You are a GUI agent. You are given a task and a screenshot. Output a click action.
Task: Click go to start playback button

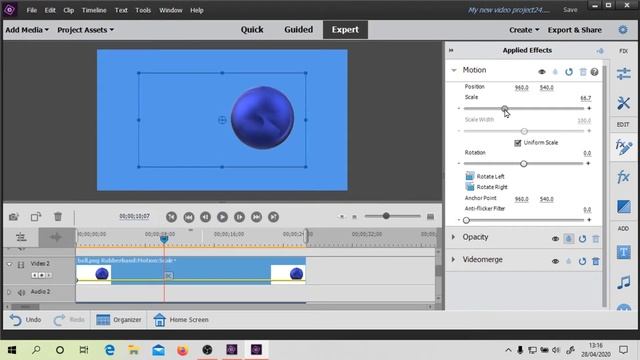tap(171, 217)
